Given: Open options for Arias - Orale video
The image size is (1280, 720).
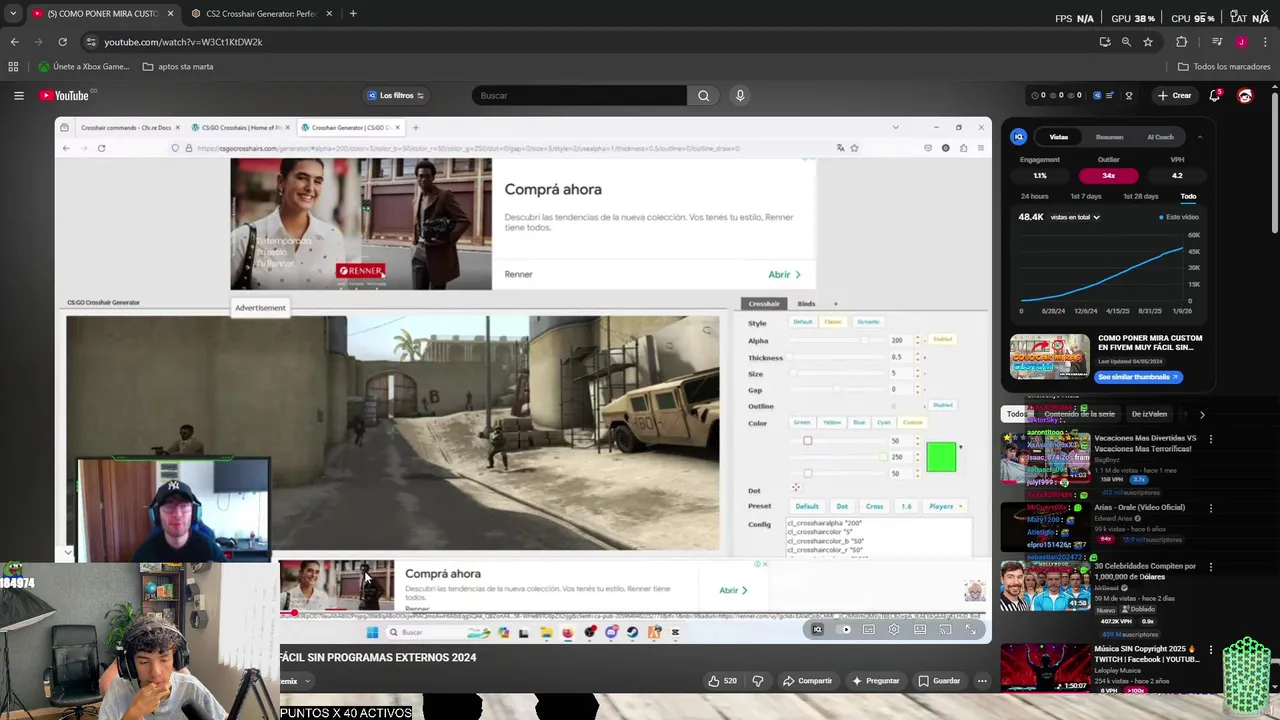Looking at the screenshot, I should coord(1211,508).
